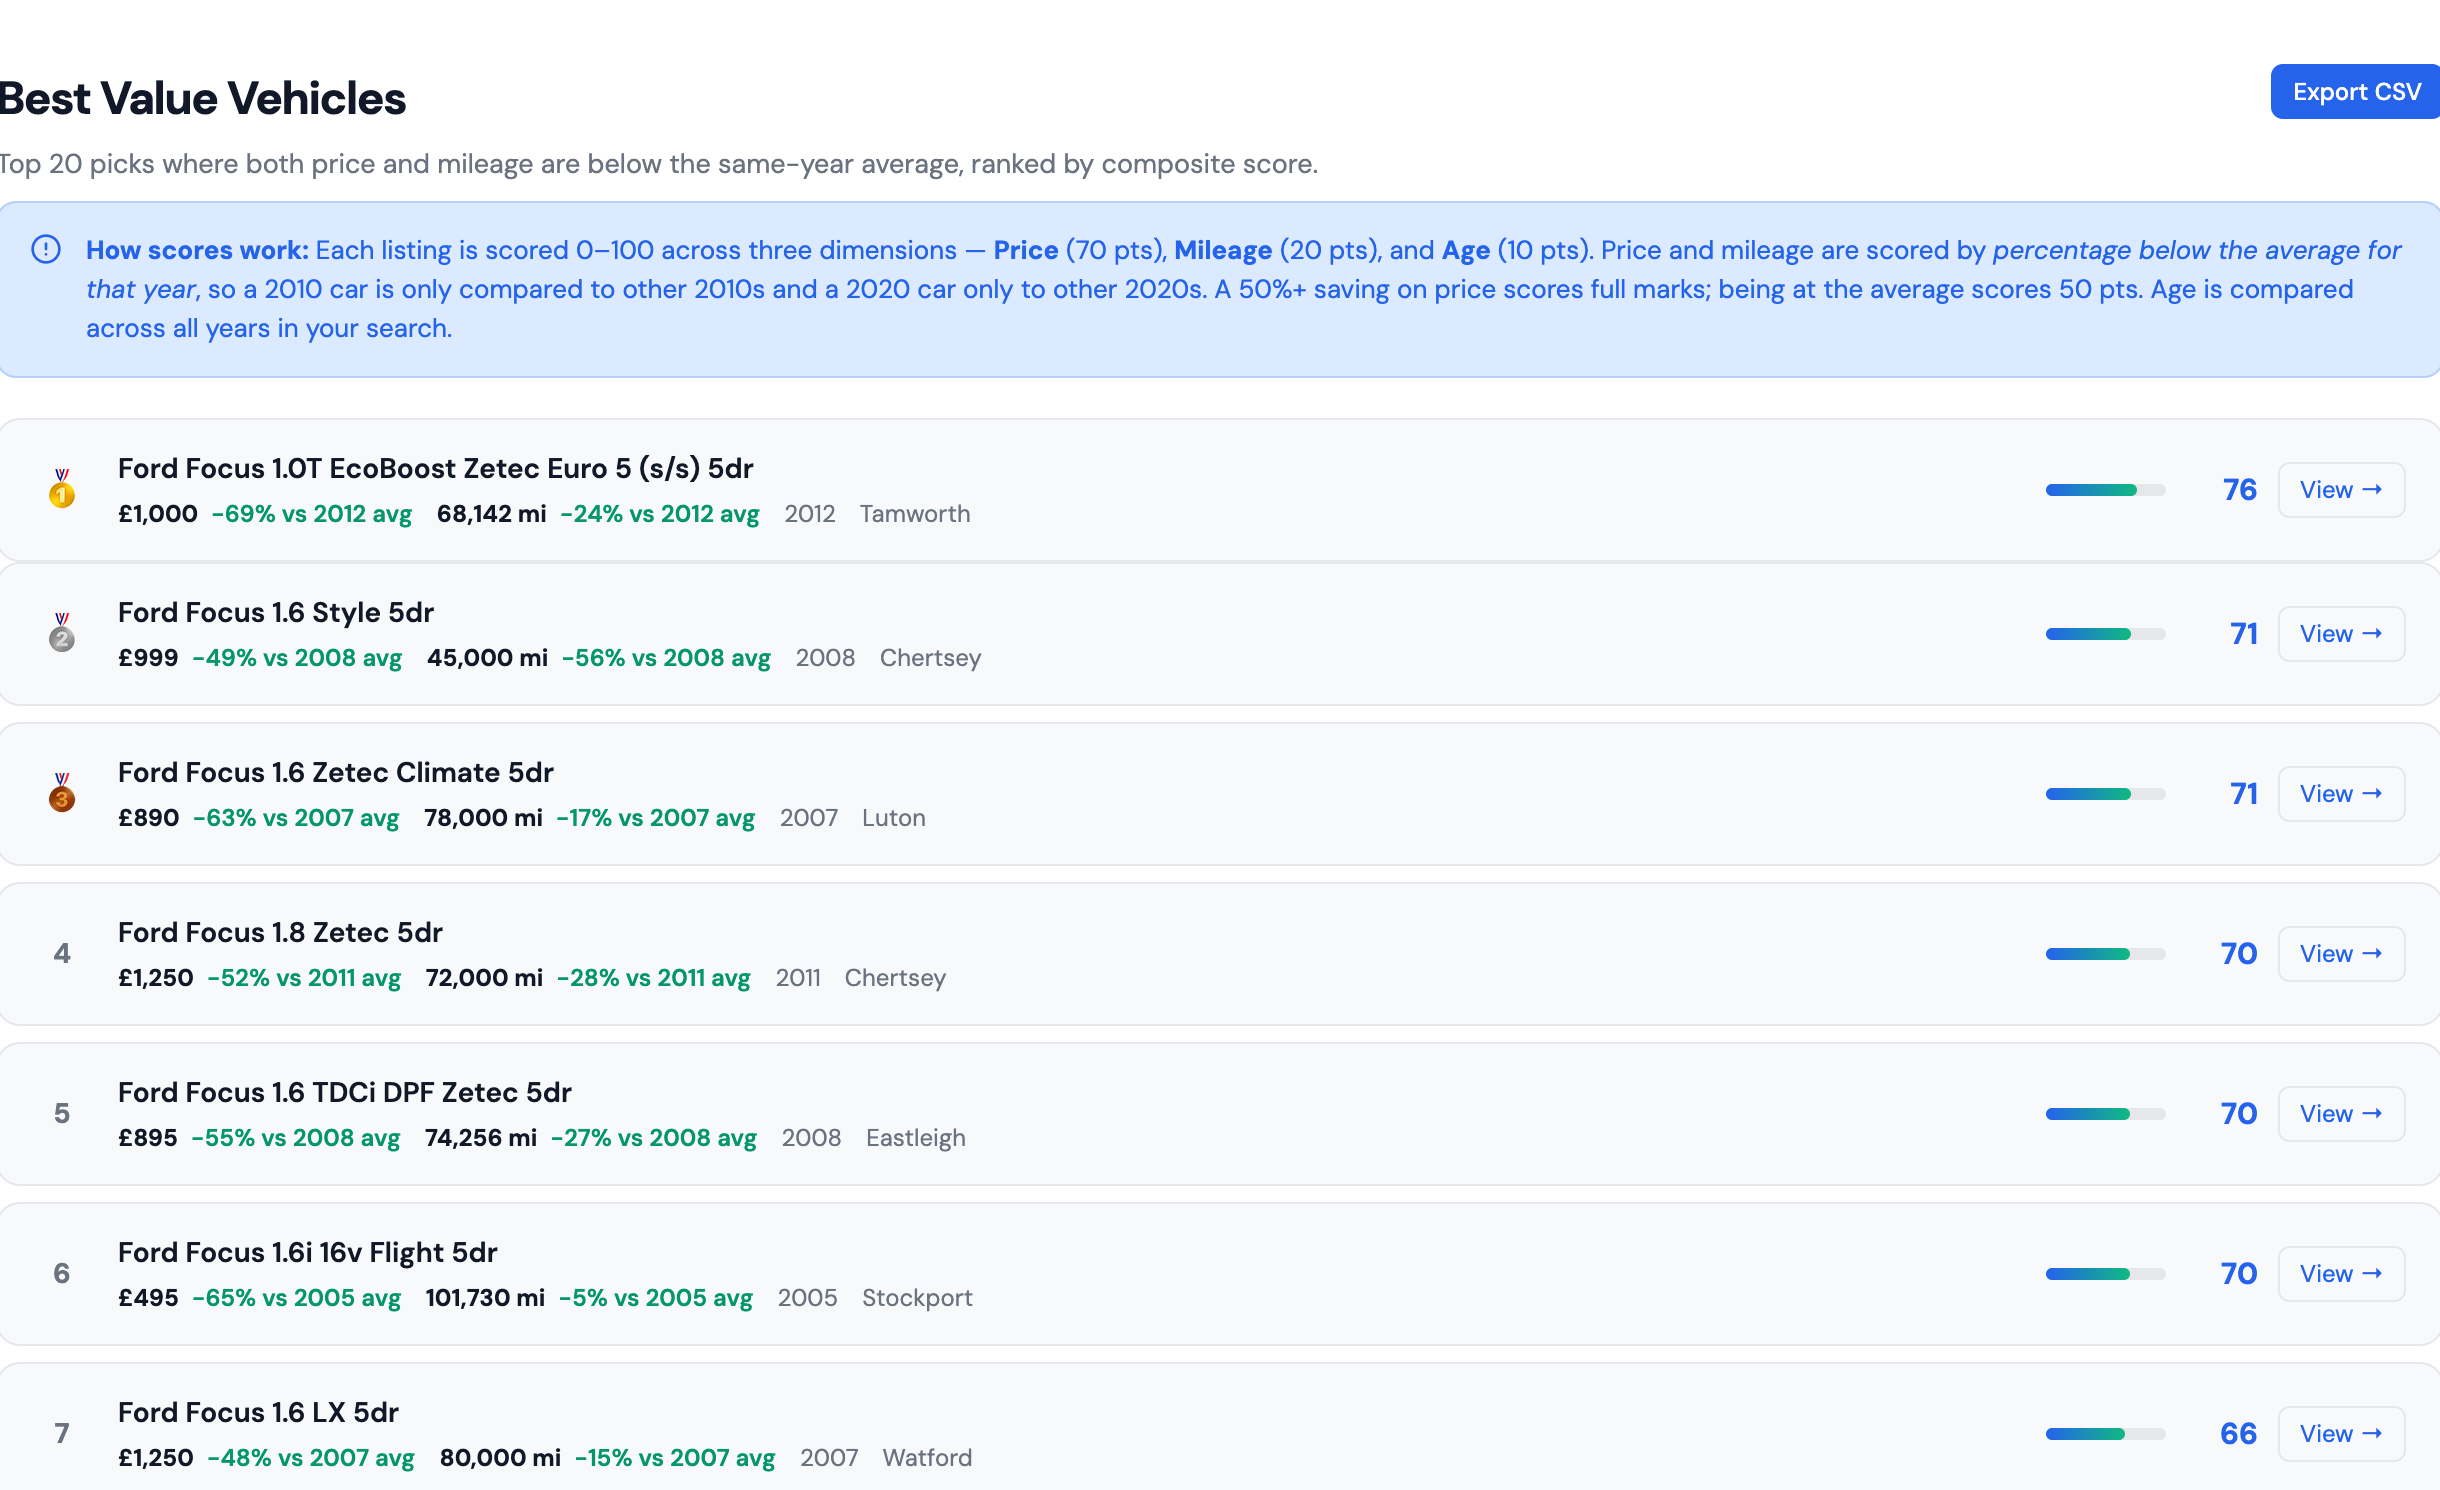2440x1490 pixels.
Task: Click the Ford Focus 1.0T EcoBoost Zetec title
Action: pyautogui.click(x=435, y=469)
